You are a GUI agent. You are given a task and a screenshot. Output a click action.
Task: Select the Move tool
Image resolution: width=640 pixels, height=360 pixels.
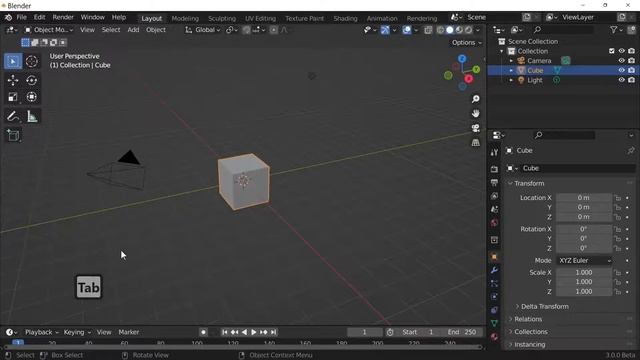coord(13,80)
